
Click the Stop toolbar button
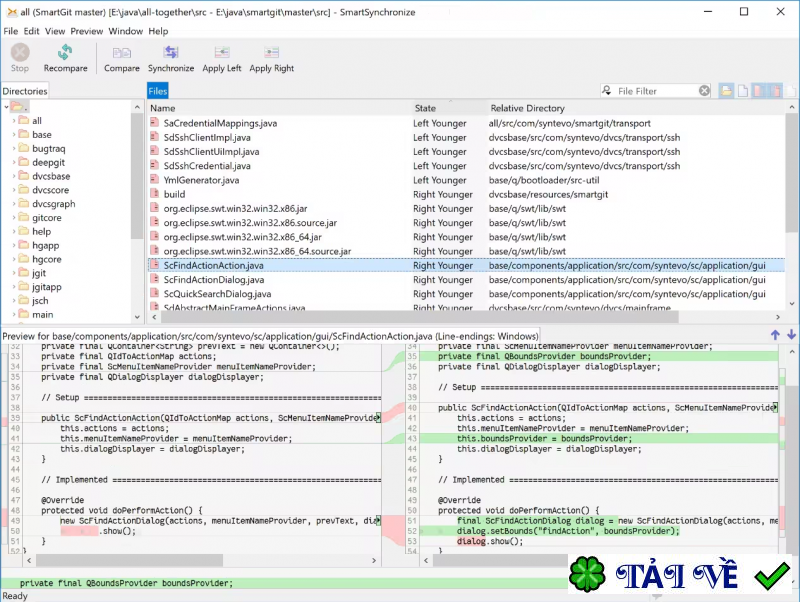(x=20, y=58)
